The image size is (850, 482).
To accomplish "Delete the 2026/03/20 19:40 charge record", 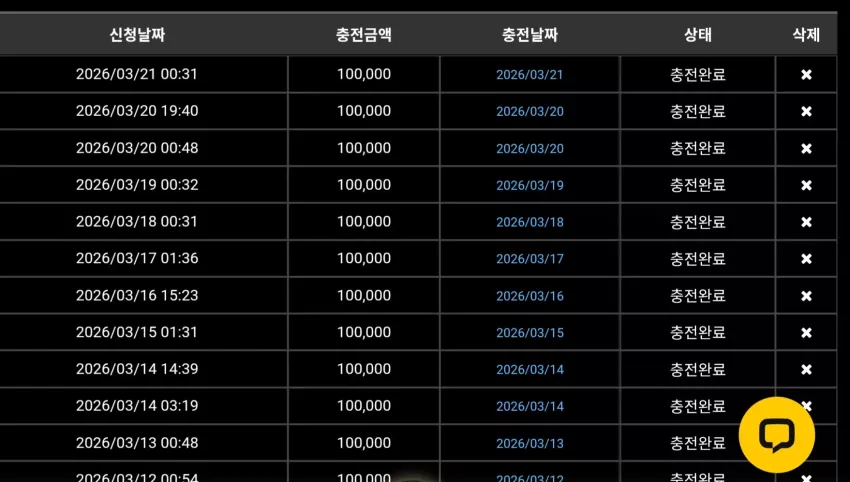I will coord(806,111).
